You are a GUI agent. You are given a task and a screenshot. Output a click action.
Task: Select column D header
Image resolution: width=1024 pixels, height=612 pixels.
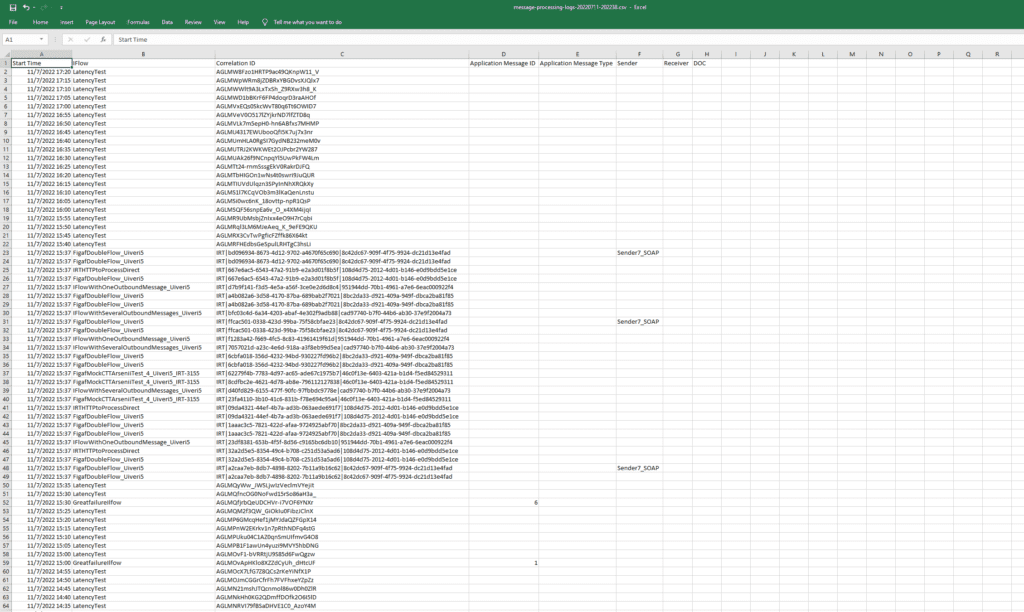pyautogui.click(x=503, y=54)
